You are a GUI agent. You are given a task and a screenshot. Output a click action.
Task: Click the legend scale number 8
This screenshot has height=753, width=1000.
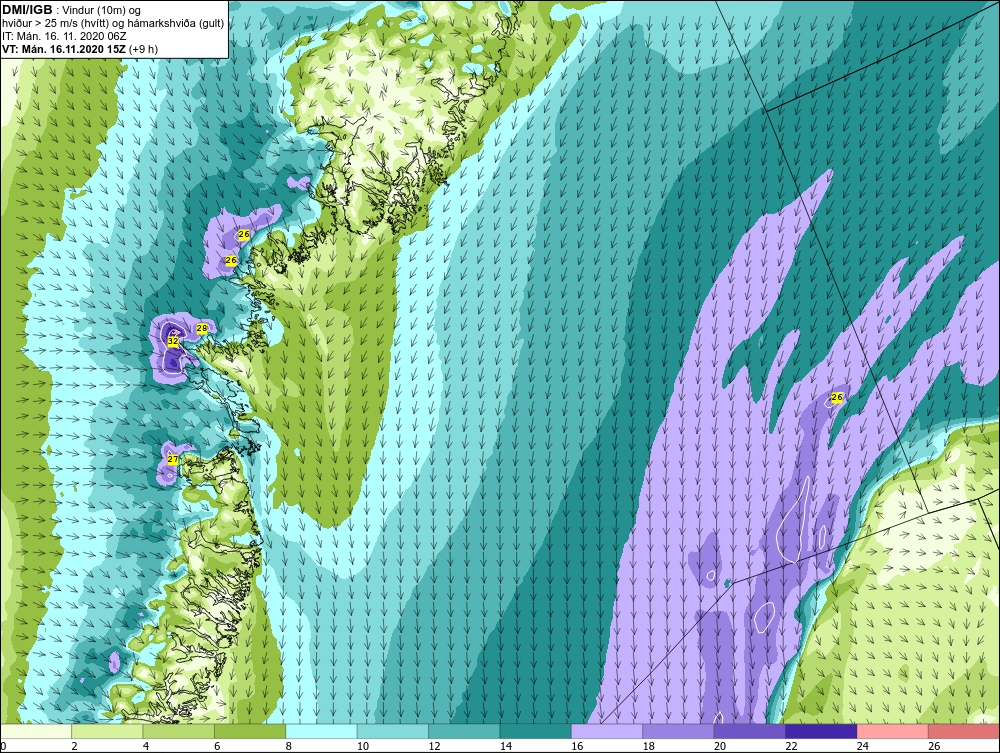coord(288,746)
